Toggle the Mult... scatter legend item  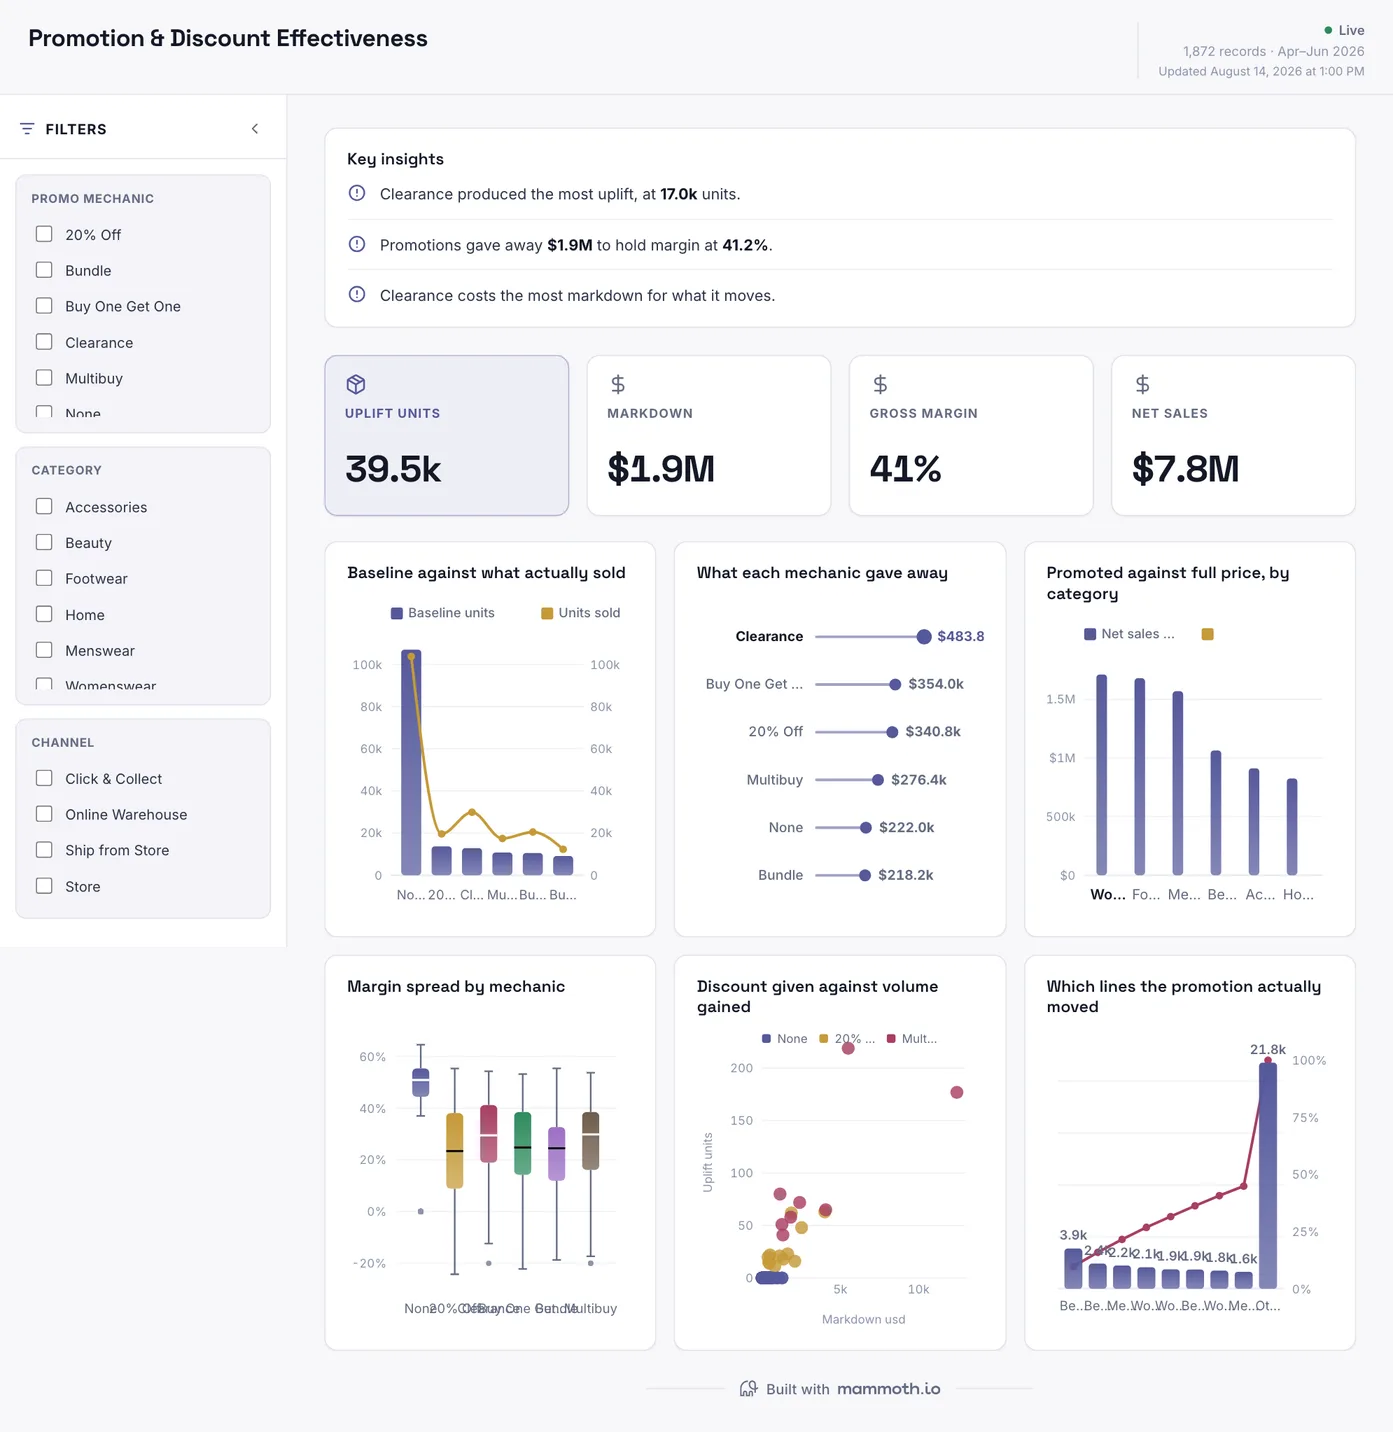tap(911, 1039)
